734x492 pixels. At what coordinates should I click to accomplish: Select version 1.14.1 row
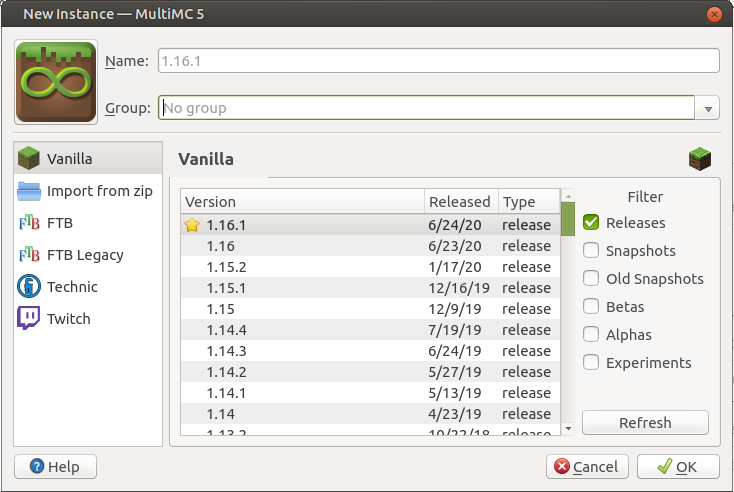(370, 393)
